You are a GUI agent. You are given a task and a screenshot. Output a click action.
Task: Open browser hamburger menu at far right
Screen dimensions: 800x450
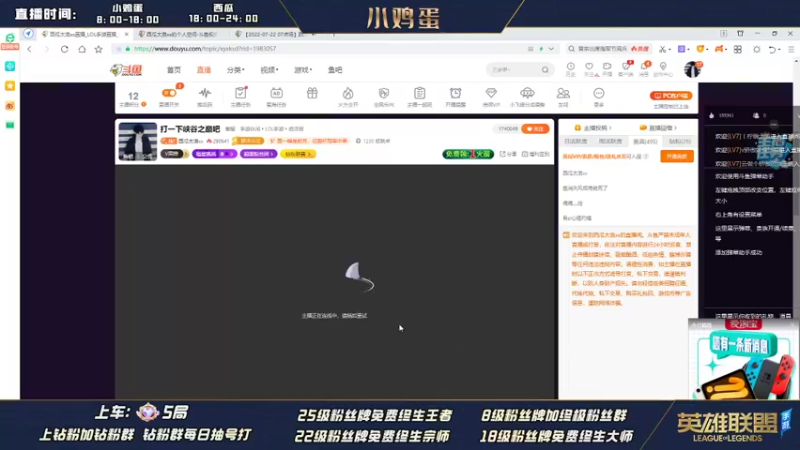(x=791, y=49)
